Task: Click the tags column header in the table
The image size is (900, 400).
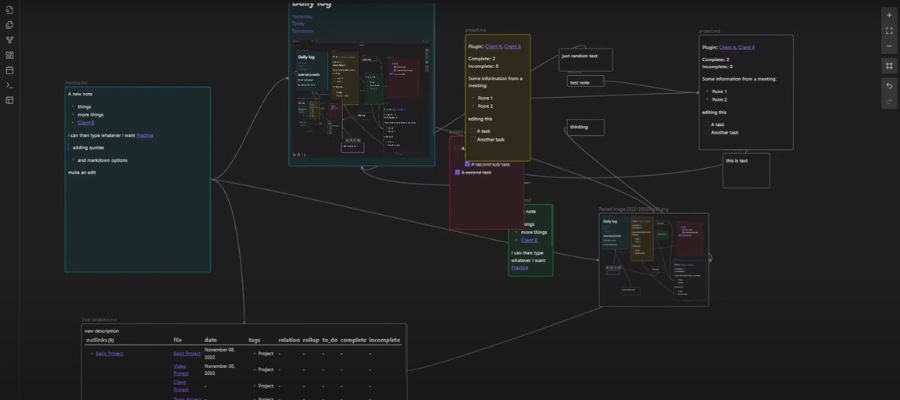Action: pyautogui.click(x=255, y=340)
